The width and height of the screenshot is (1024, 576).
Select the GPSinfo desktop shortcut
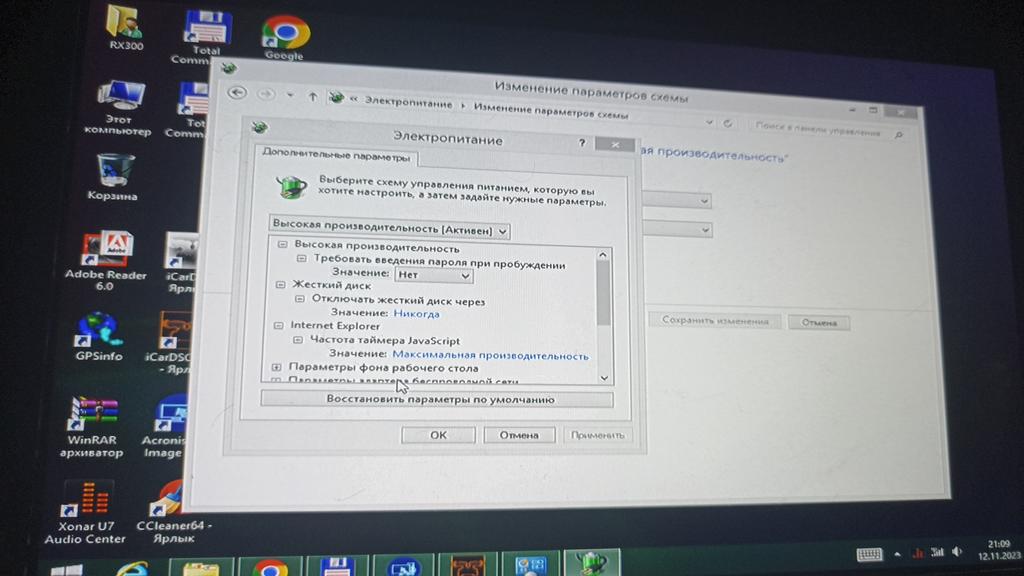coord(99,337)
